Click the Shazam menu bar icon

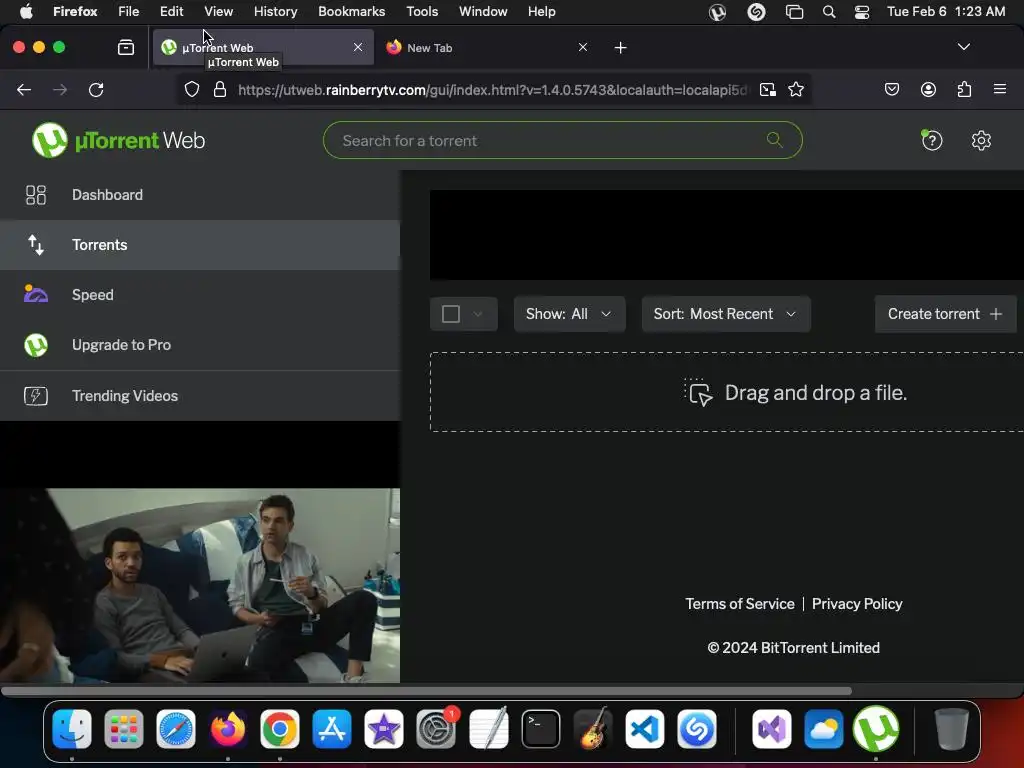point(756,12)
